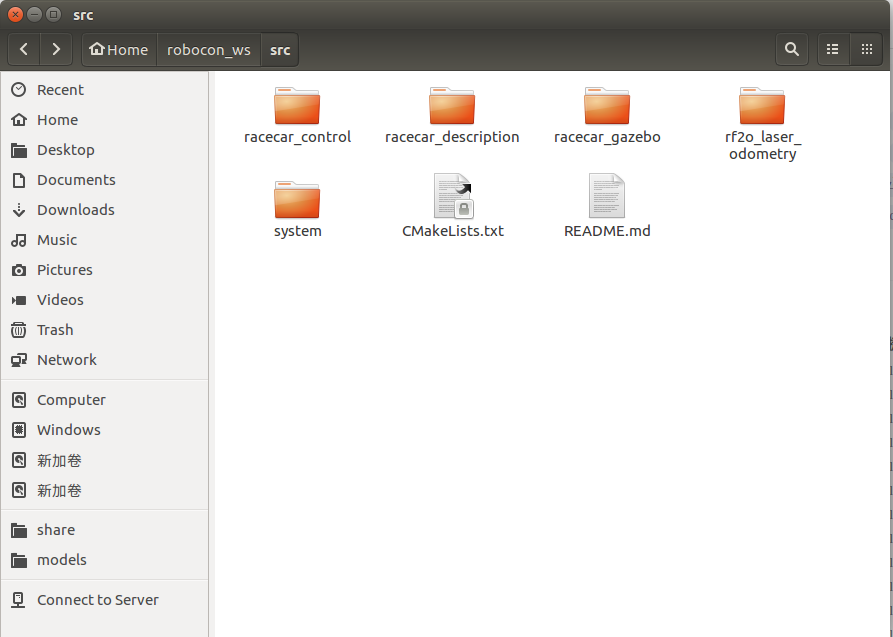Image resolution: width=893 pixels, height=637 pixels.
Task: Select the rf2o_laser_odometry folder icon
Action: (x=762, y=106)
